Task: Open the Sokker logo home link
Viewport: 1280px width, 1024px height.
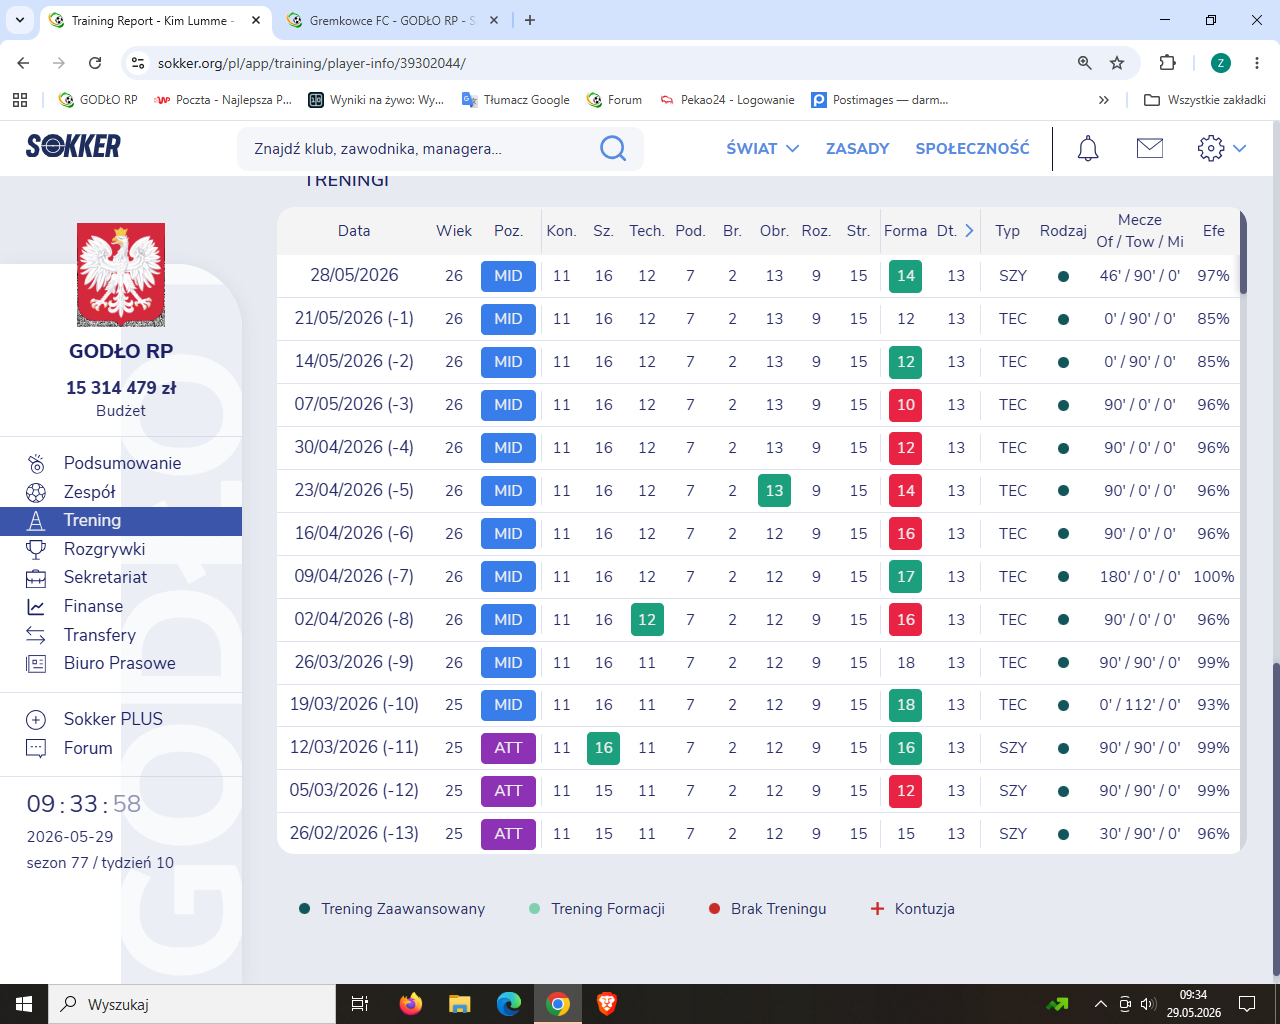Action: 73,146
